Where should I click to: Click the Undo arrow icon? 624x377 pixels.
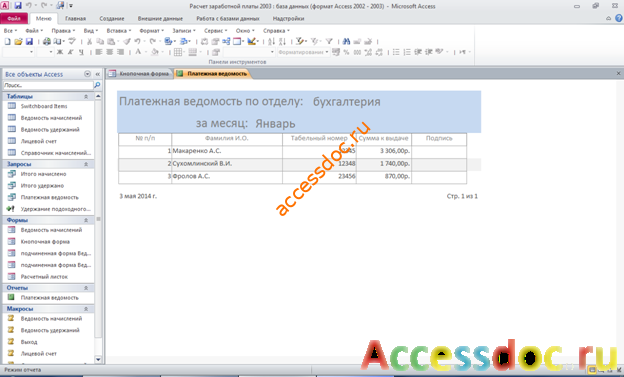coord(137,41)
